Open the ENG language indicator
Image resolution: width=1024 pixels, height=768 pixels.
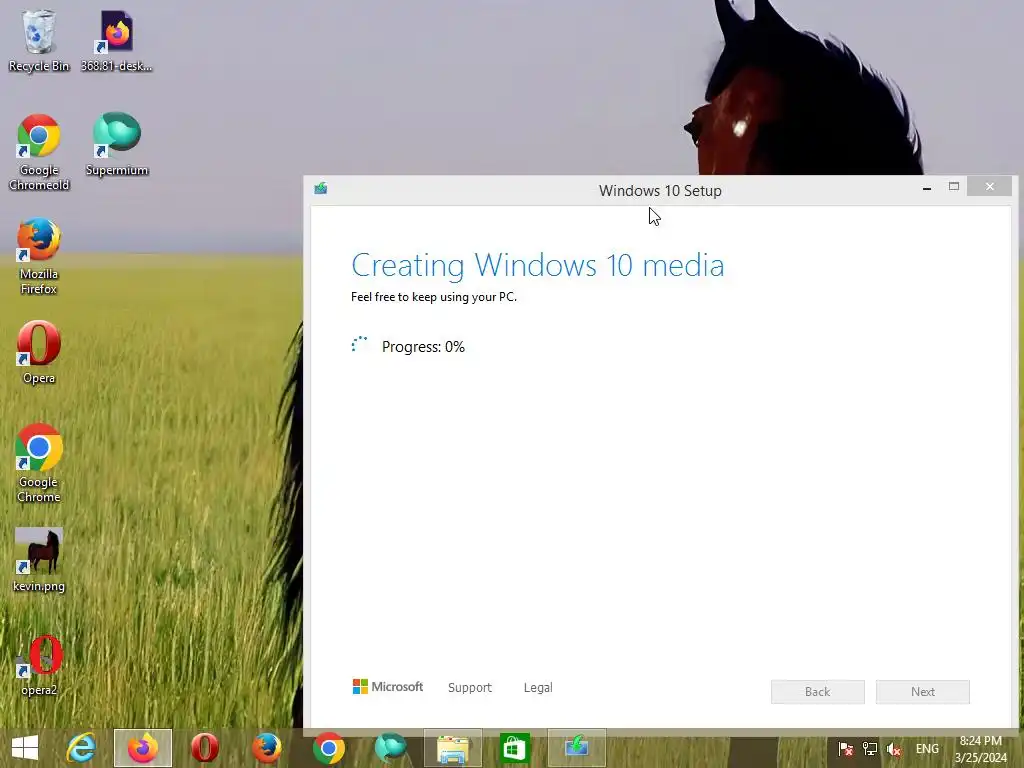[x=927, y=749]
